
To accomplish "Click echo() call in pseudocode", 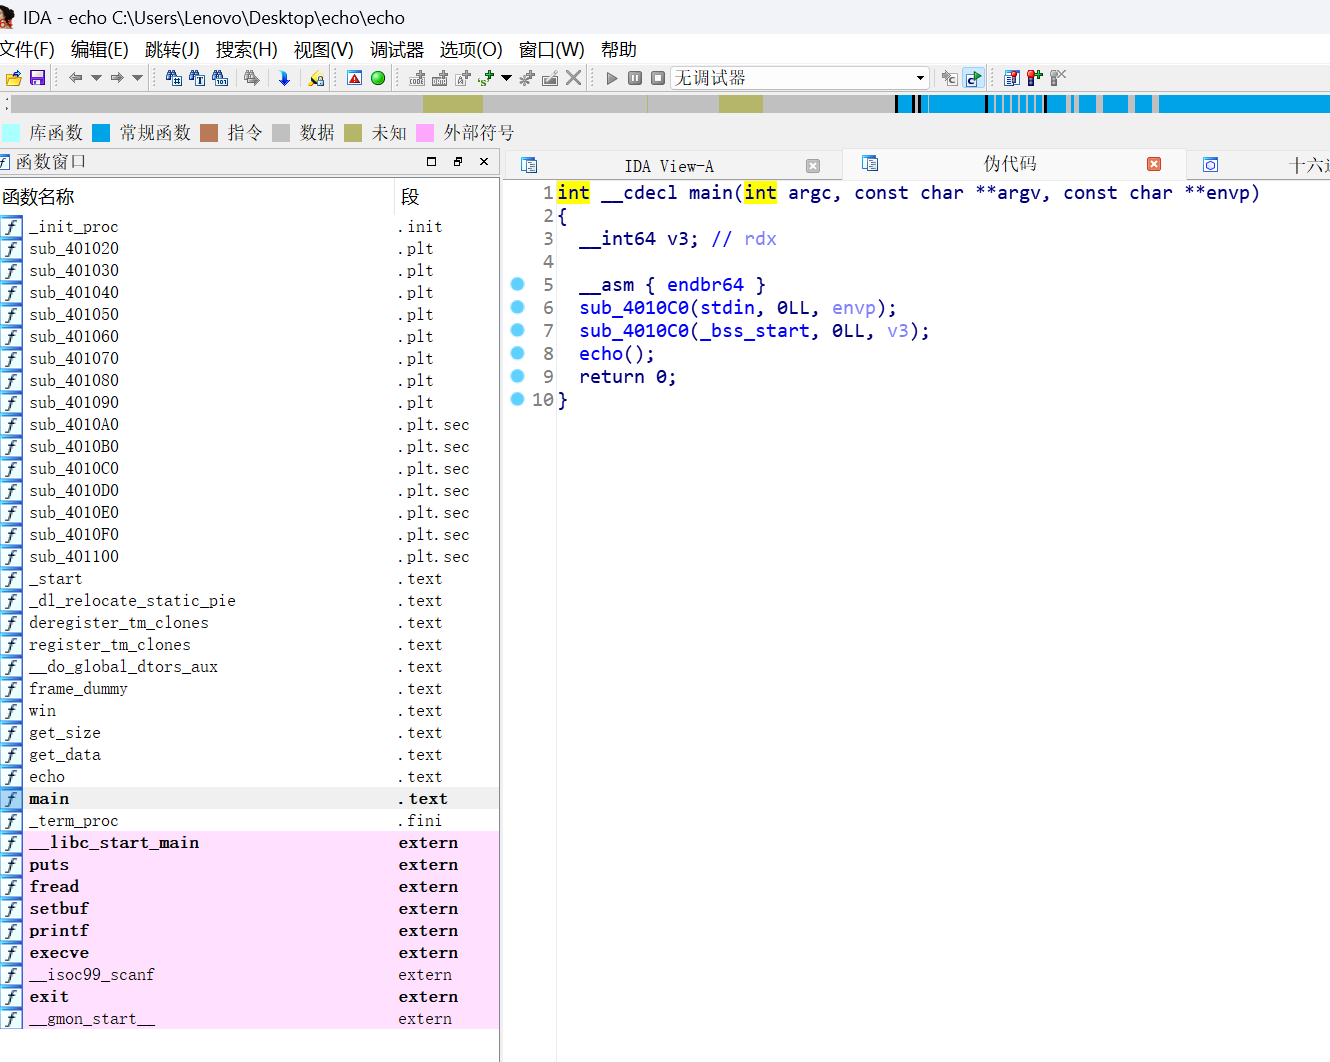I will [601, 354].
